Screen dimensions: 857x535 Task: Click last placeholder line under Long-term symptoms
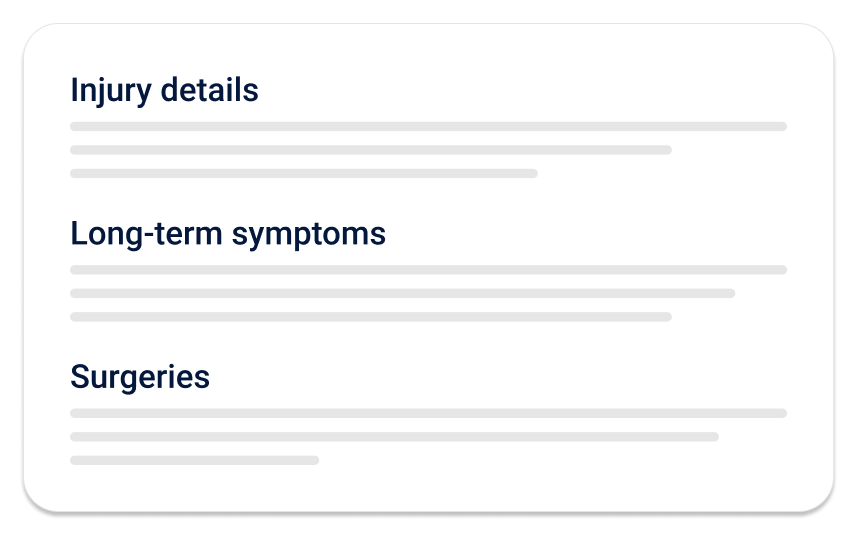click(x=370, y=317)
